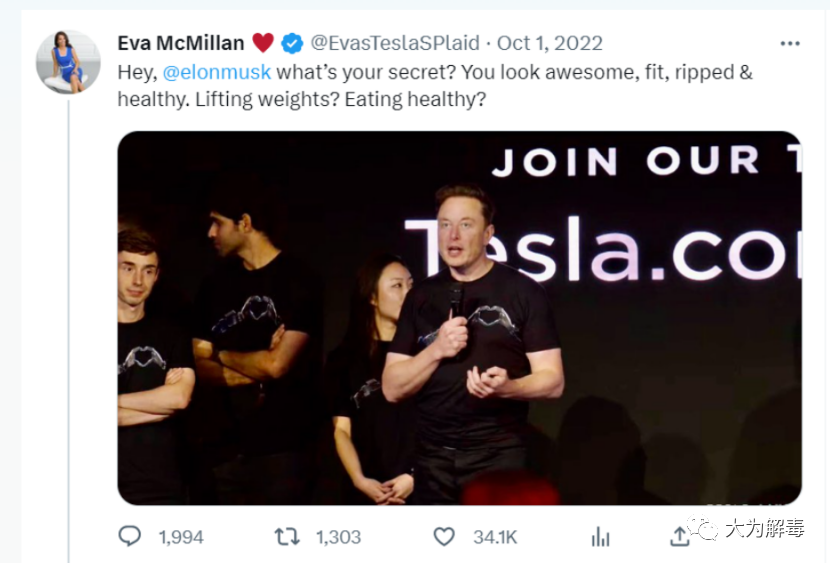Click the reply speech bubble icon

pyautogui.click(x=130, y=537)
